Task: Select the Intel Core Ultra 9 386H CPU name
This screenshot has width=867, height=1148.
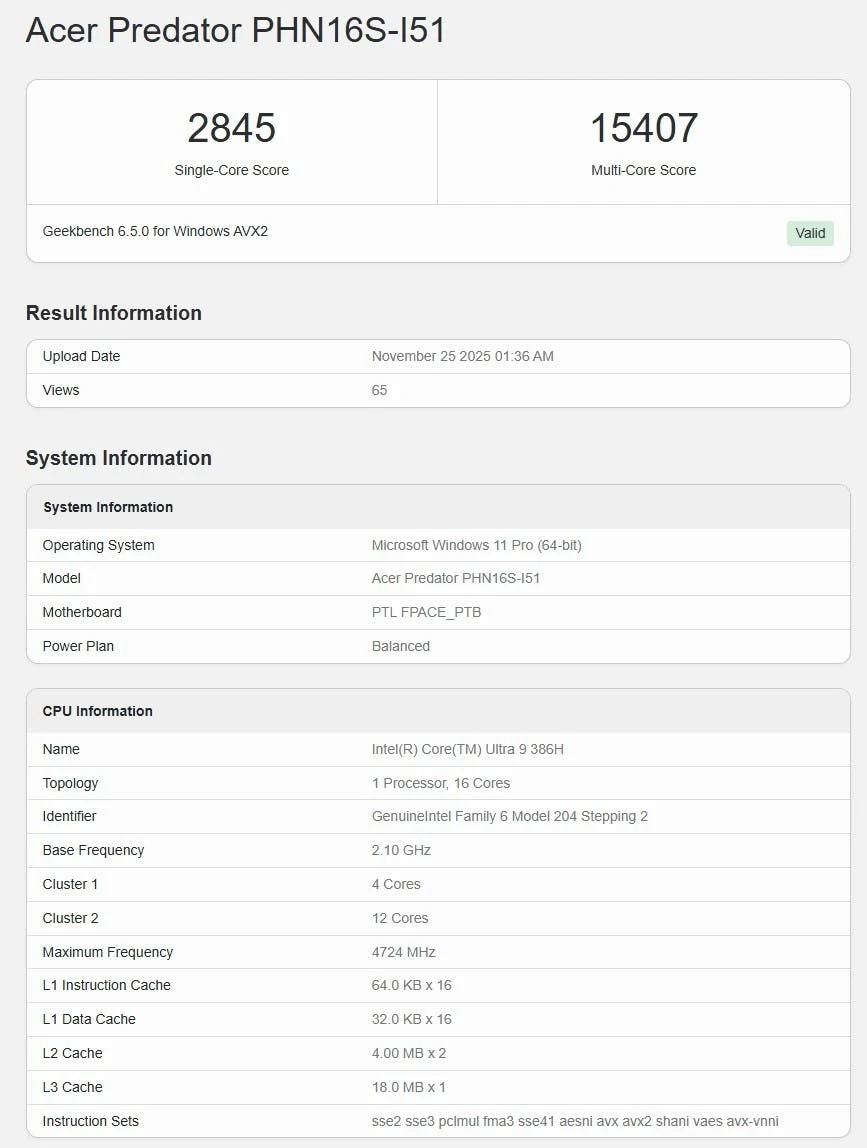Action: 467,749
